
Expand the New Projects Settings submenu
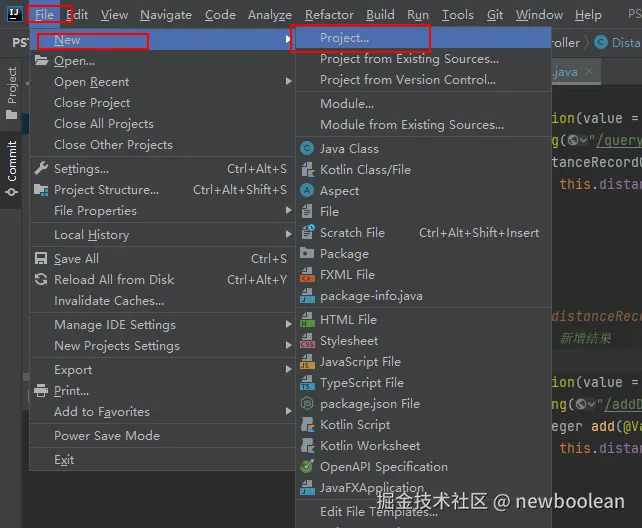(288, 345)
